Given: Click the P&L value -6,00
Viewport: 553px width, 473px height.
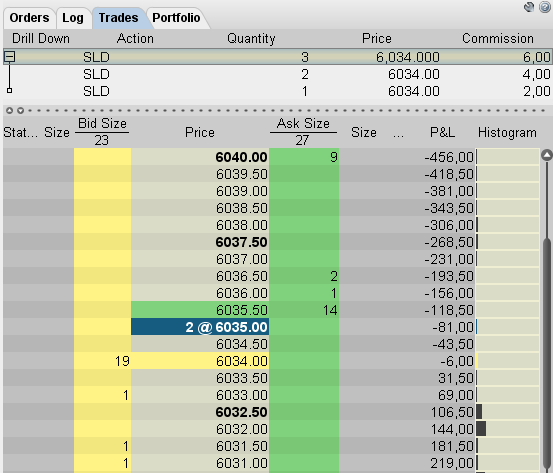Looking at the screenshot, I should (457, 361).
